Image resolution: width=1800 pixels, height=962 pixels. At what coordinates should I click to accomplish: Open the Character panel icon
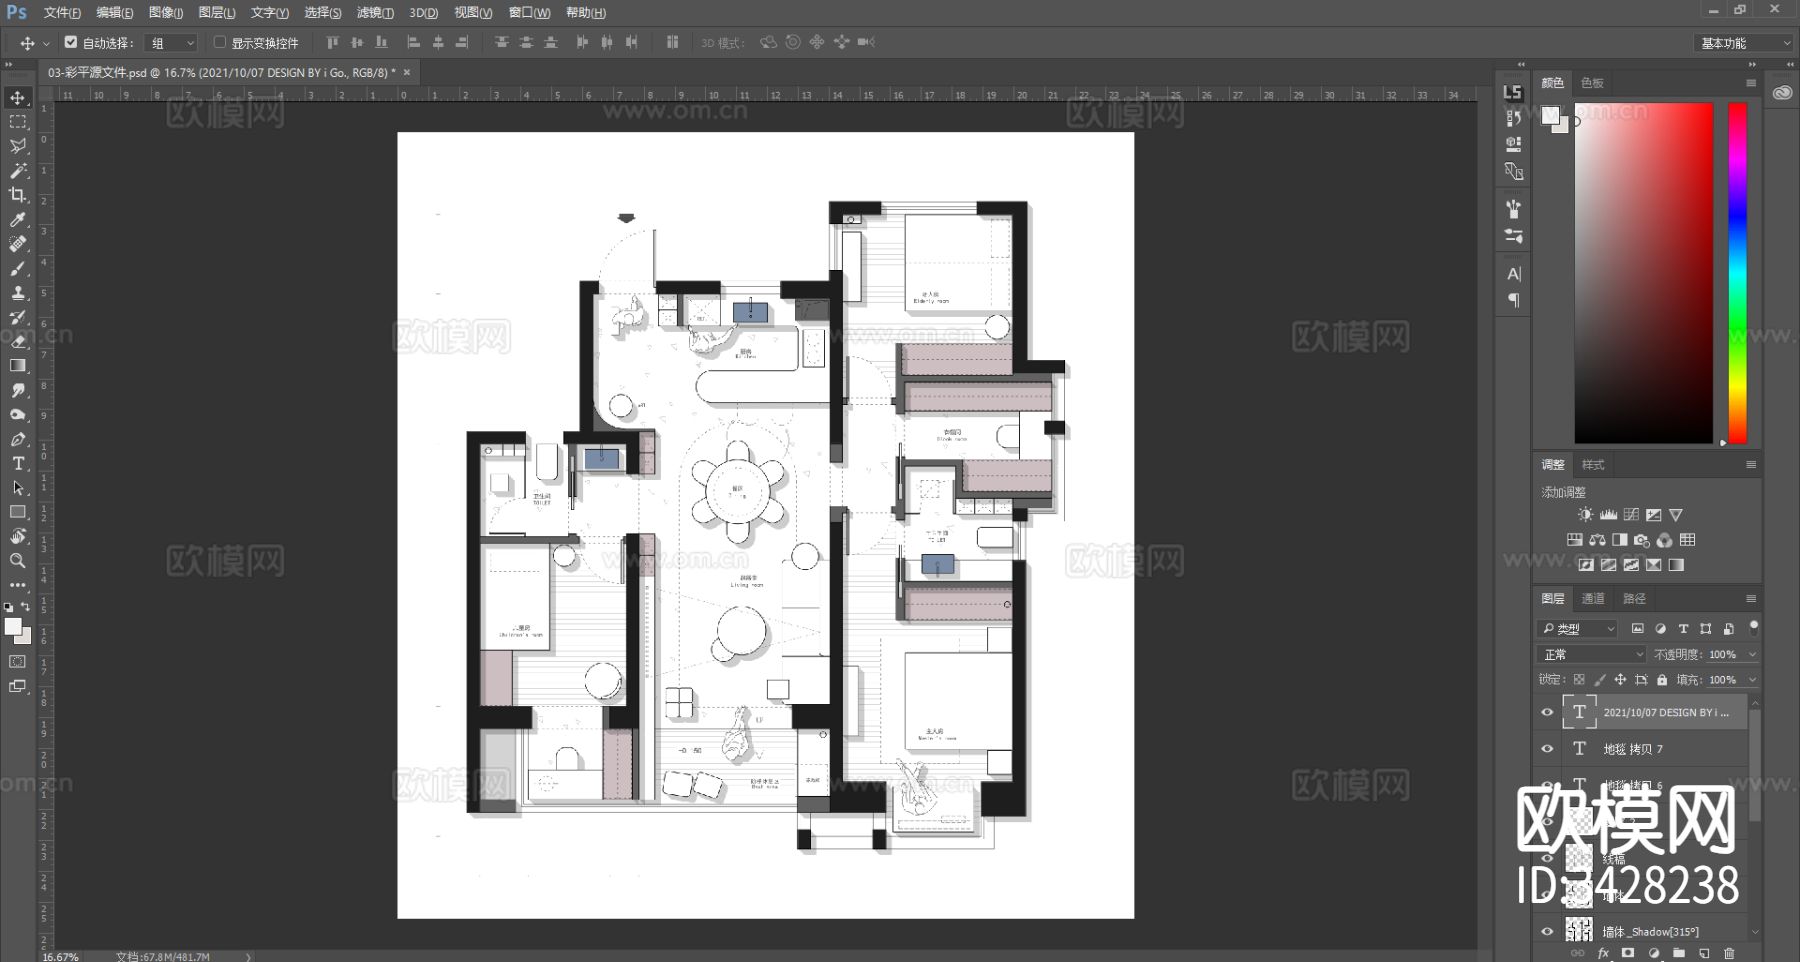1514,274
